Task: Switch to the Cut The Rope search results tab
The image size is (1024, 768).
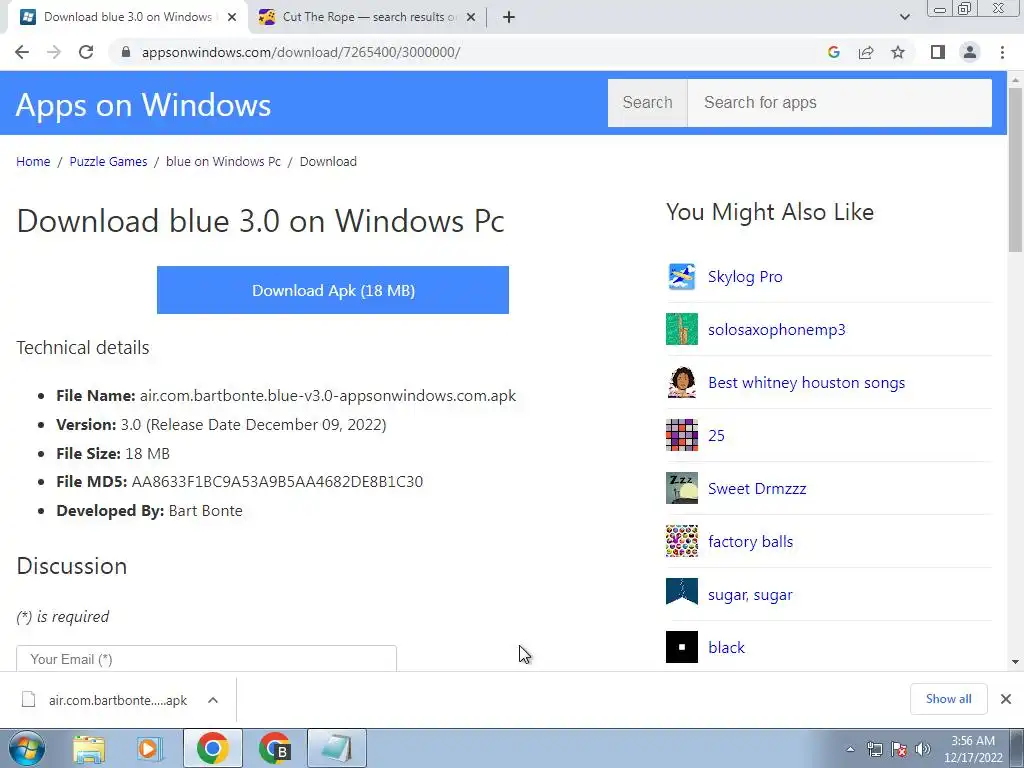Action: pyautogui.click(x=368, y=17)
